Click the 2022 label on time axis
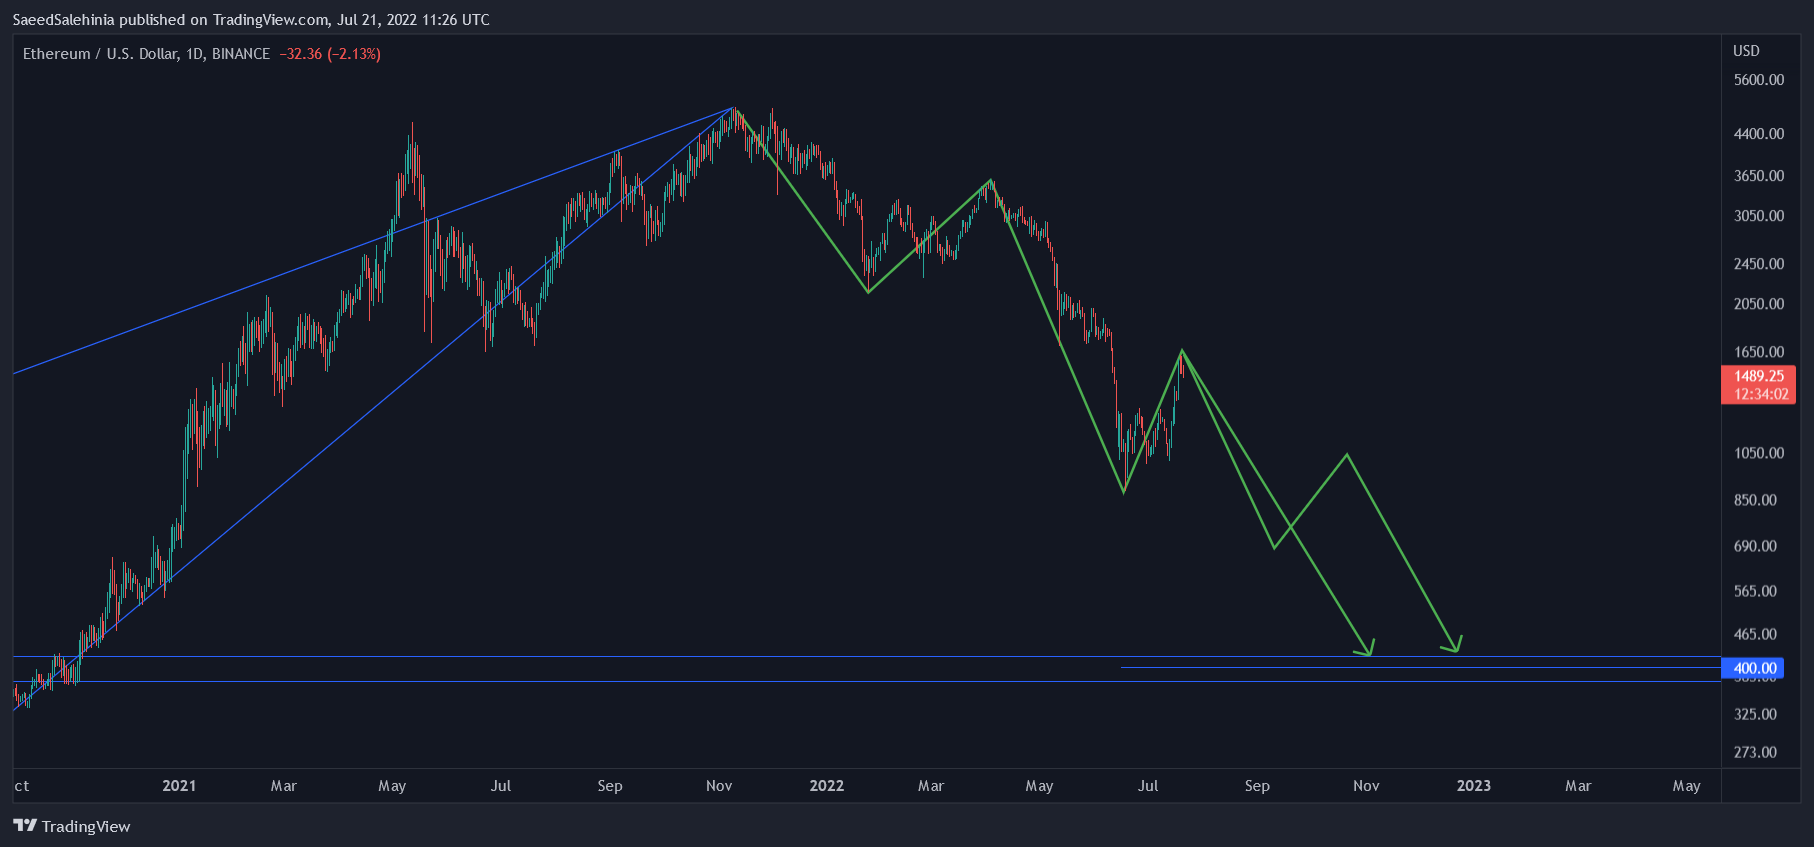 pyautogui.click(x=827, y=786)
